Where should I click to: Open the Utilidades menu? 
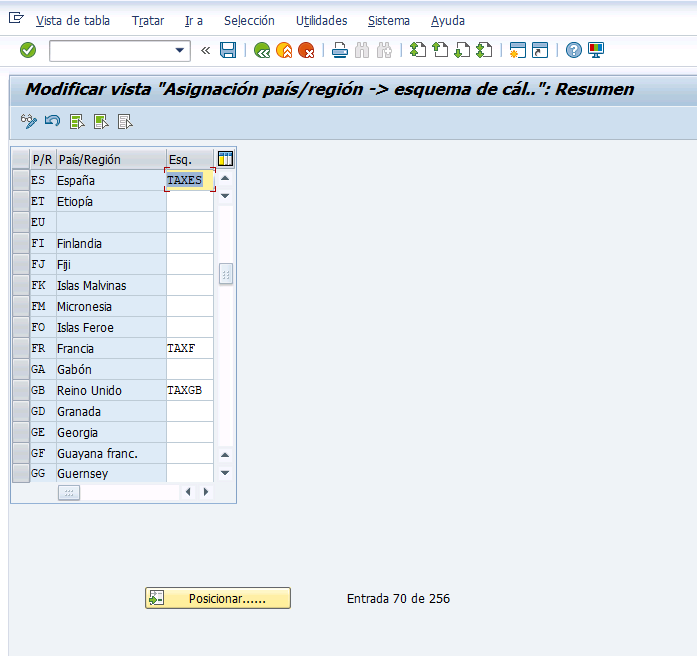click(322, 21)
